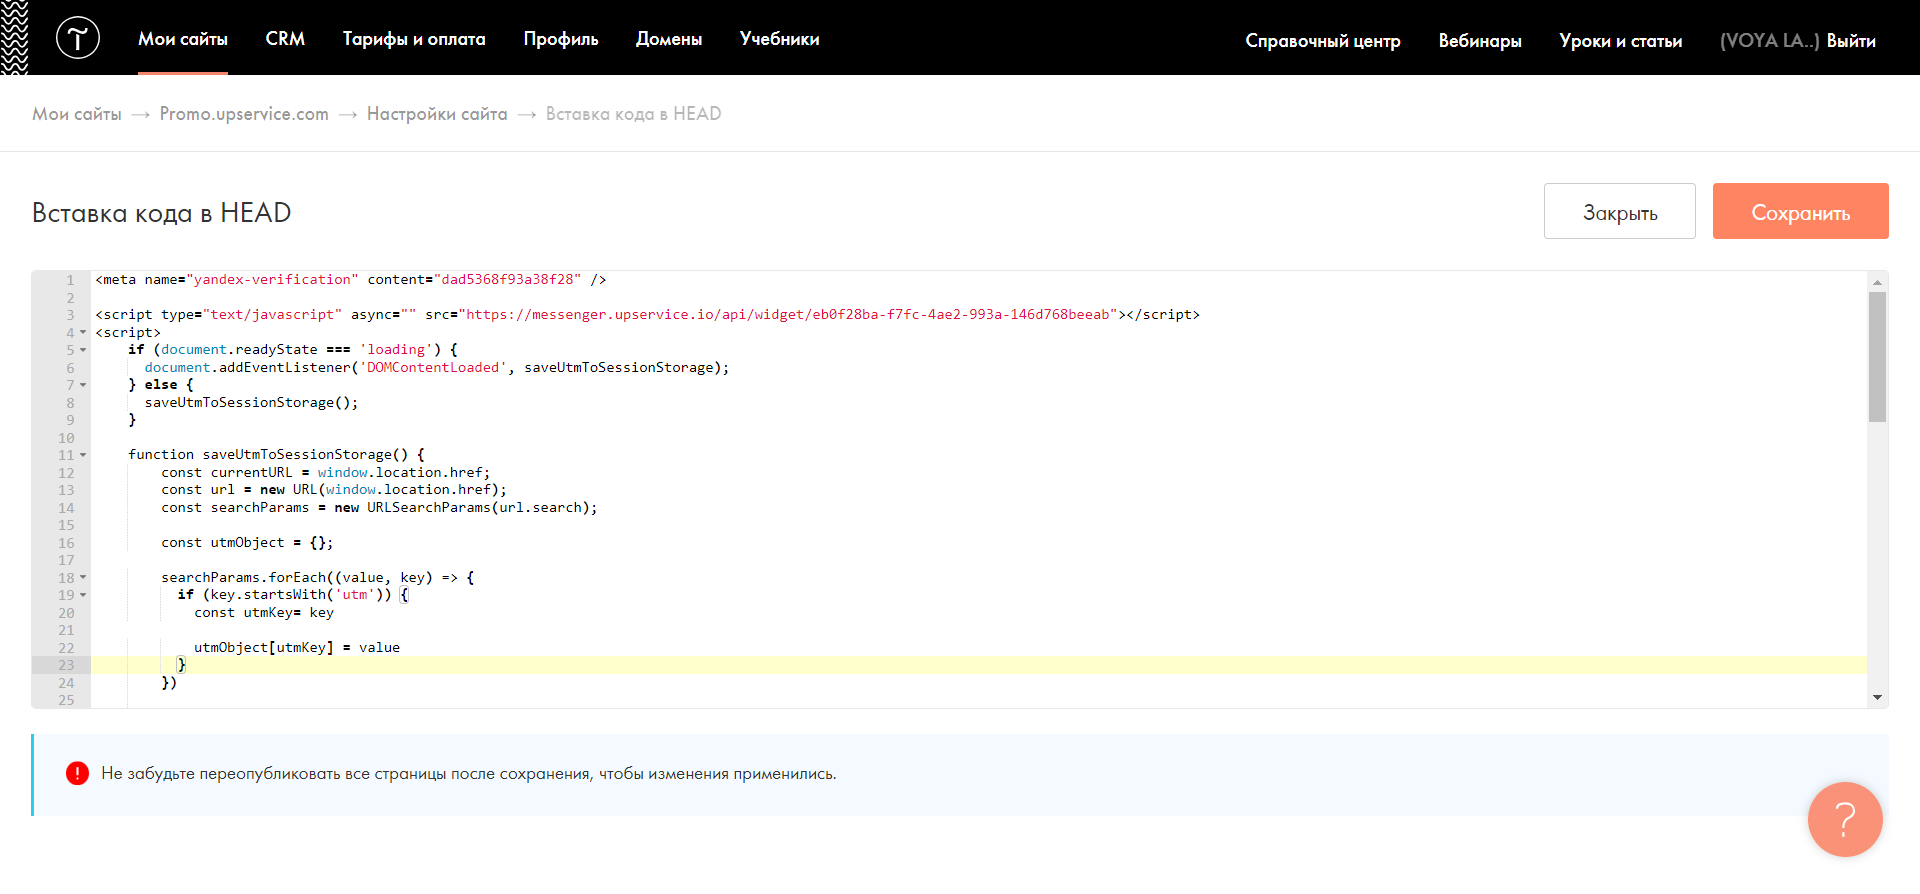Collapse the fold arrow at line 11

[83, 455]
